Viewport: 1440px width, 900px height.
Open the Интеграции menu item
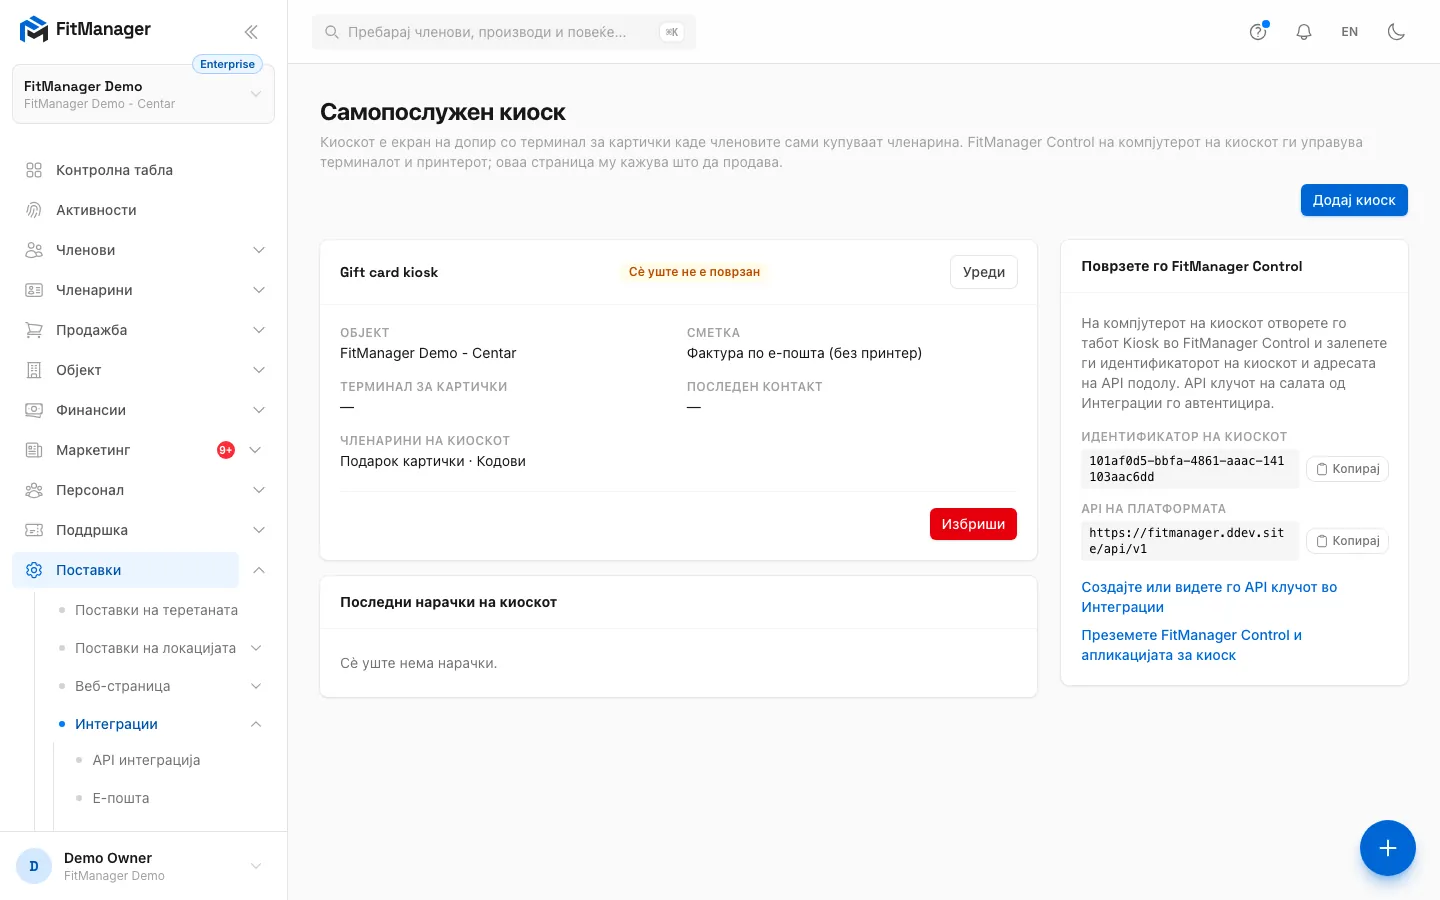click(x=116, y=724)
